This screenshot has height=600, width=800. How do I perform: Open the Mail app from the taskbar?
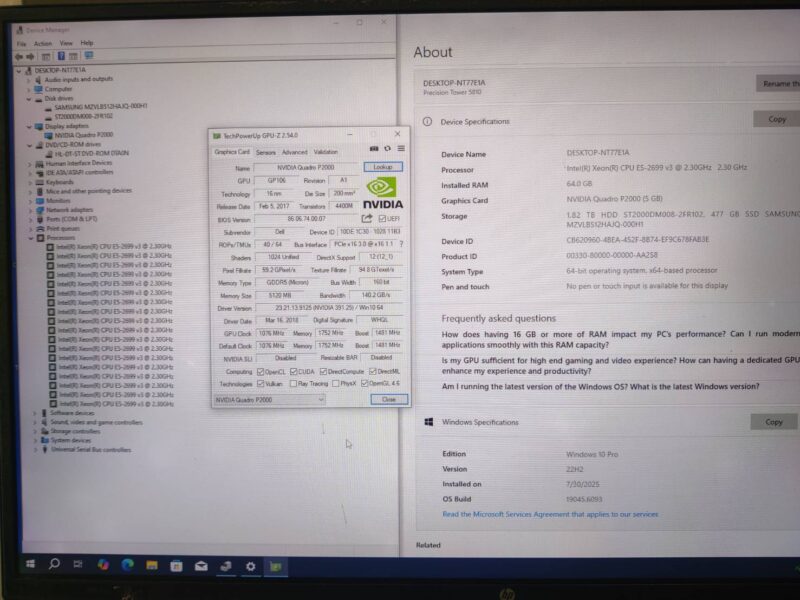[201, 566]
